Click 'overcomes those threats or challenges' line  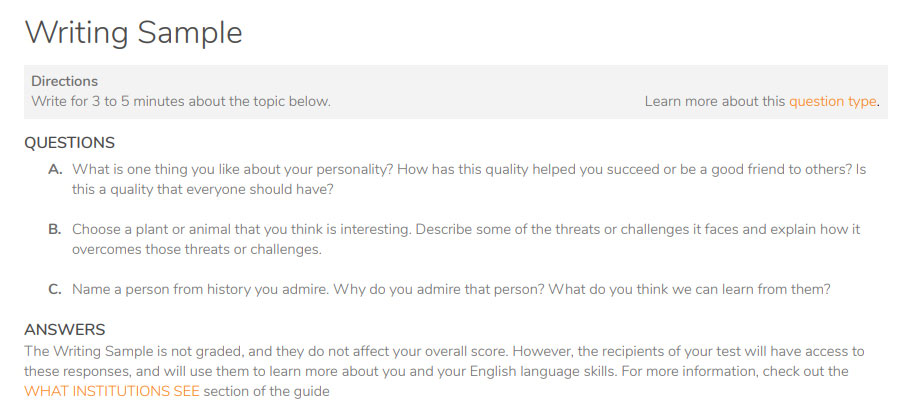(x=197, y=249)
